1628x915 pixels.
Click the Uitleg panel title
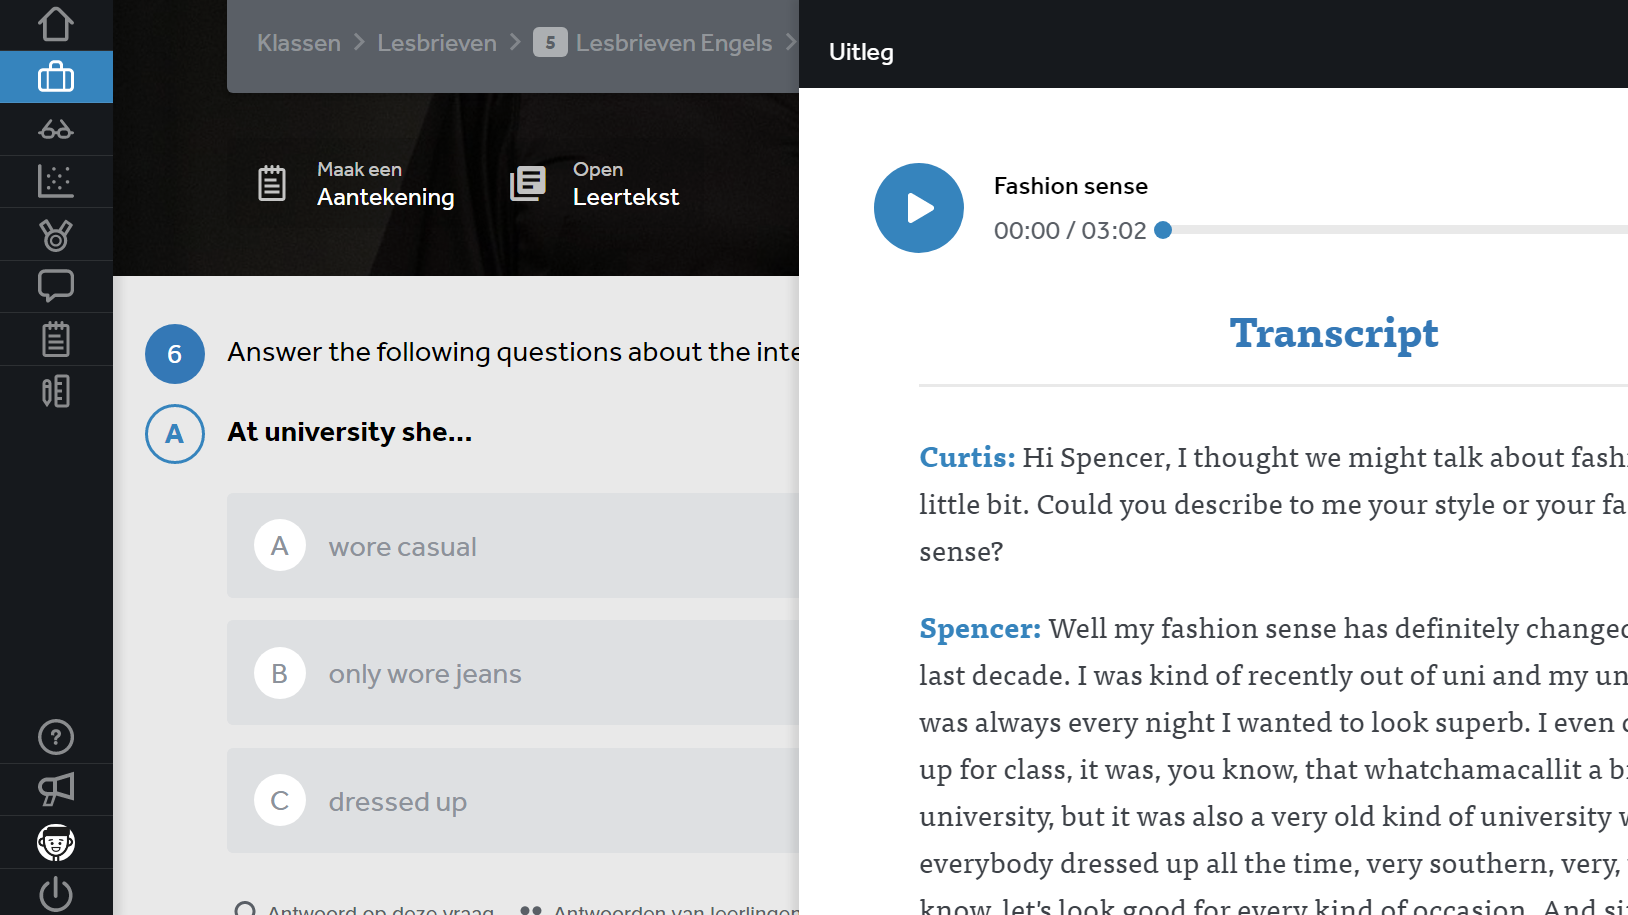coord(861,52)
